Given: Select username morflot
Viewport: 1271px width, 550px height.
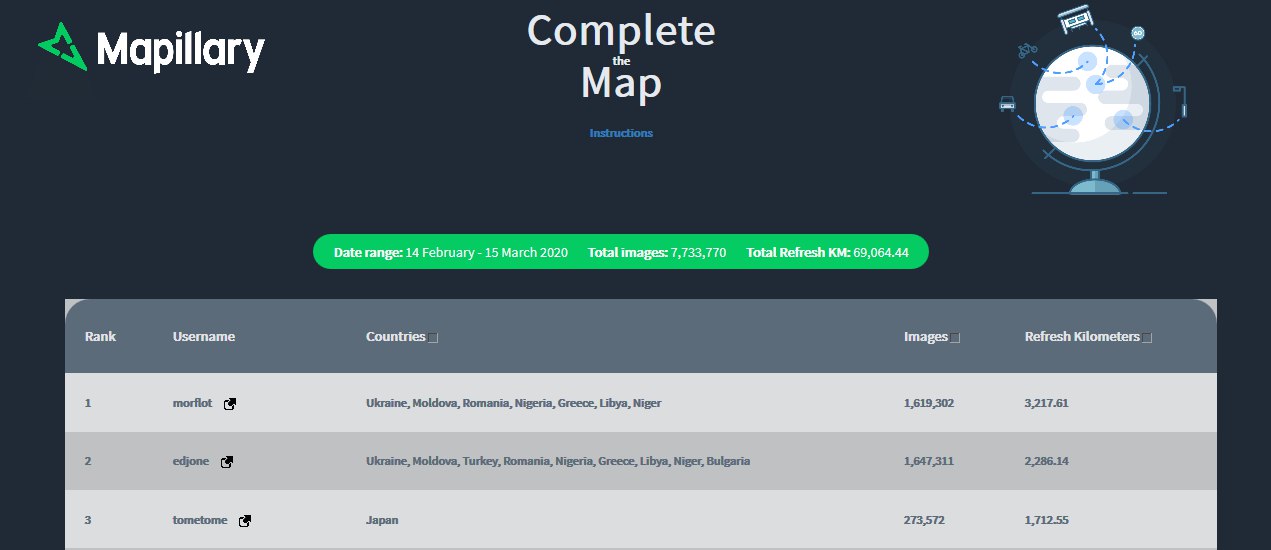Looking at the screenshot, I should pos(194,403).
